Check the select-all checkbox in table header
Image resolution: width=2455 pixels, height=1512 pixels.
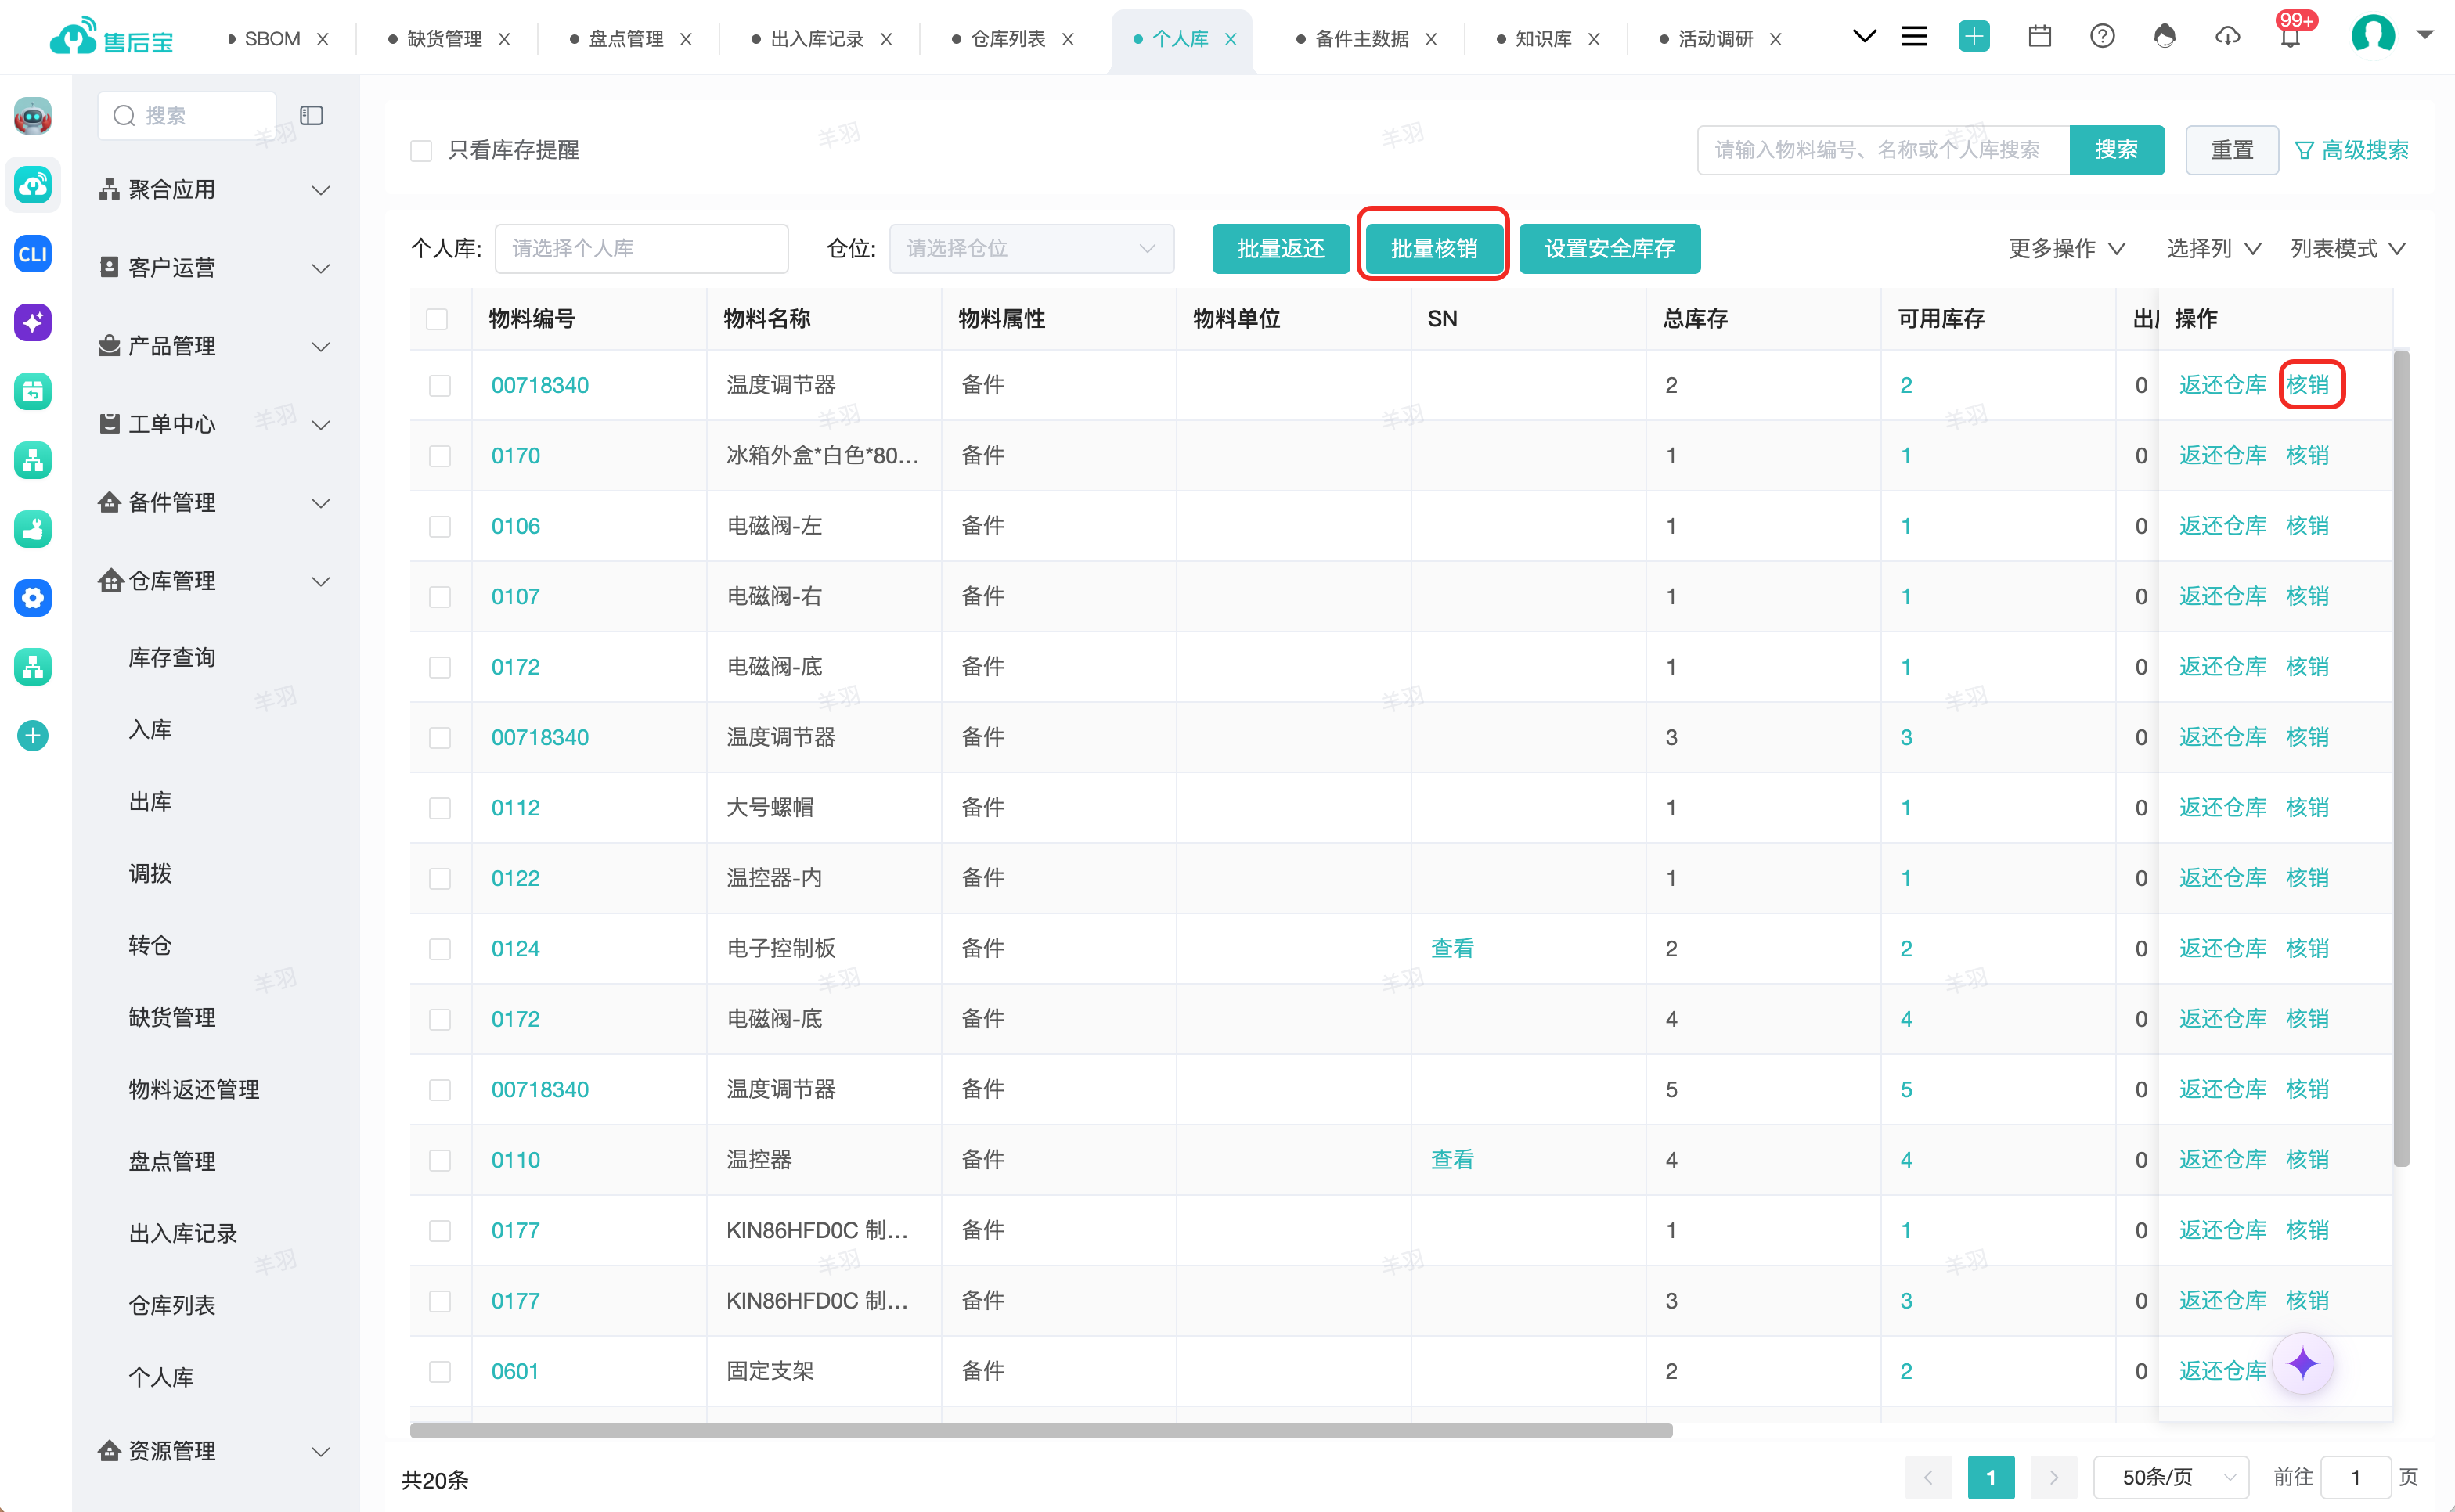[437, 319]
